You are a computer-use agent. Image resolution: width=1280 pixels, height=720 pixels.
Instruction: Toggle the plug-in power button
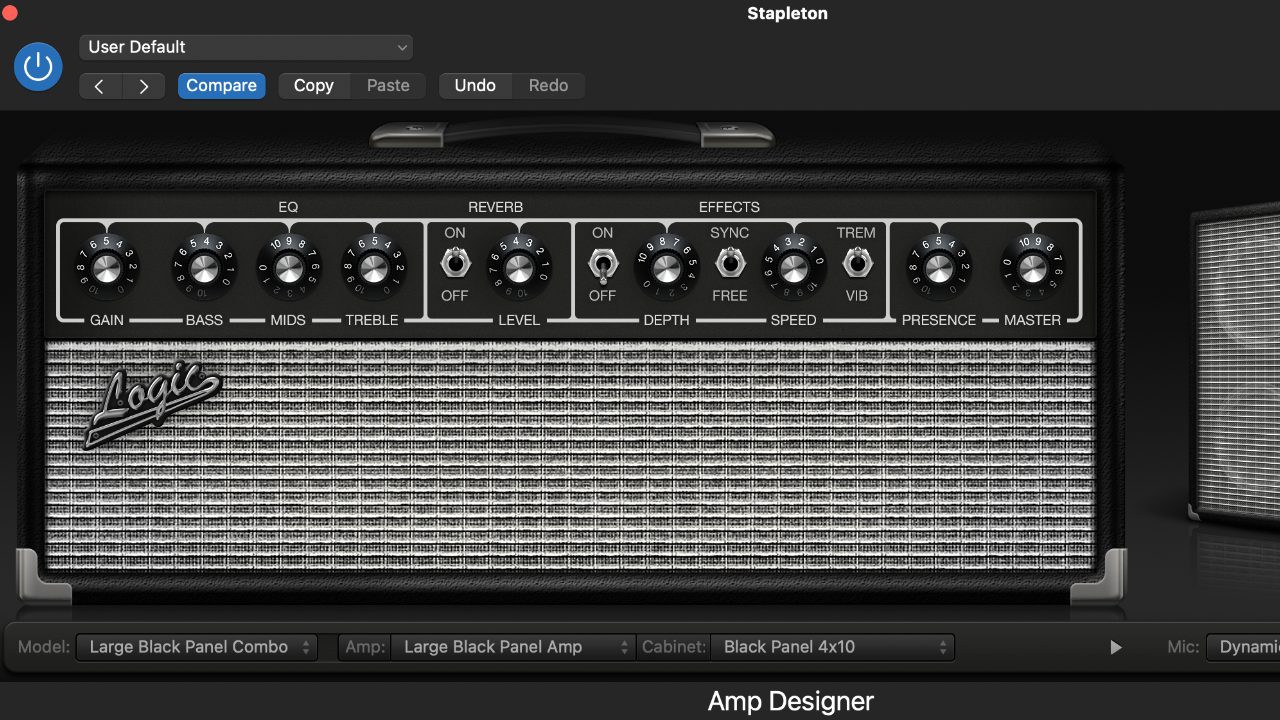pyautogui.click(x=38, y=66)
